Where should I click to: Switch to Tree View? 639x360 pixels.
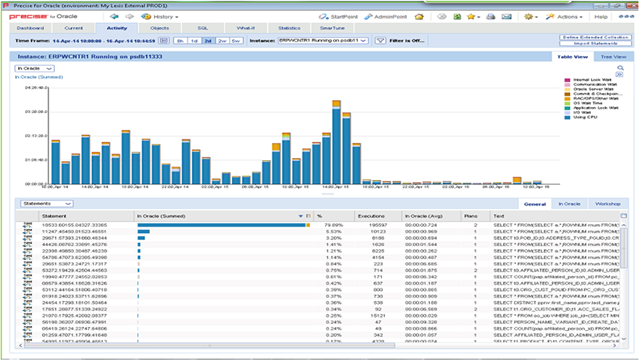[613, 57]
